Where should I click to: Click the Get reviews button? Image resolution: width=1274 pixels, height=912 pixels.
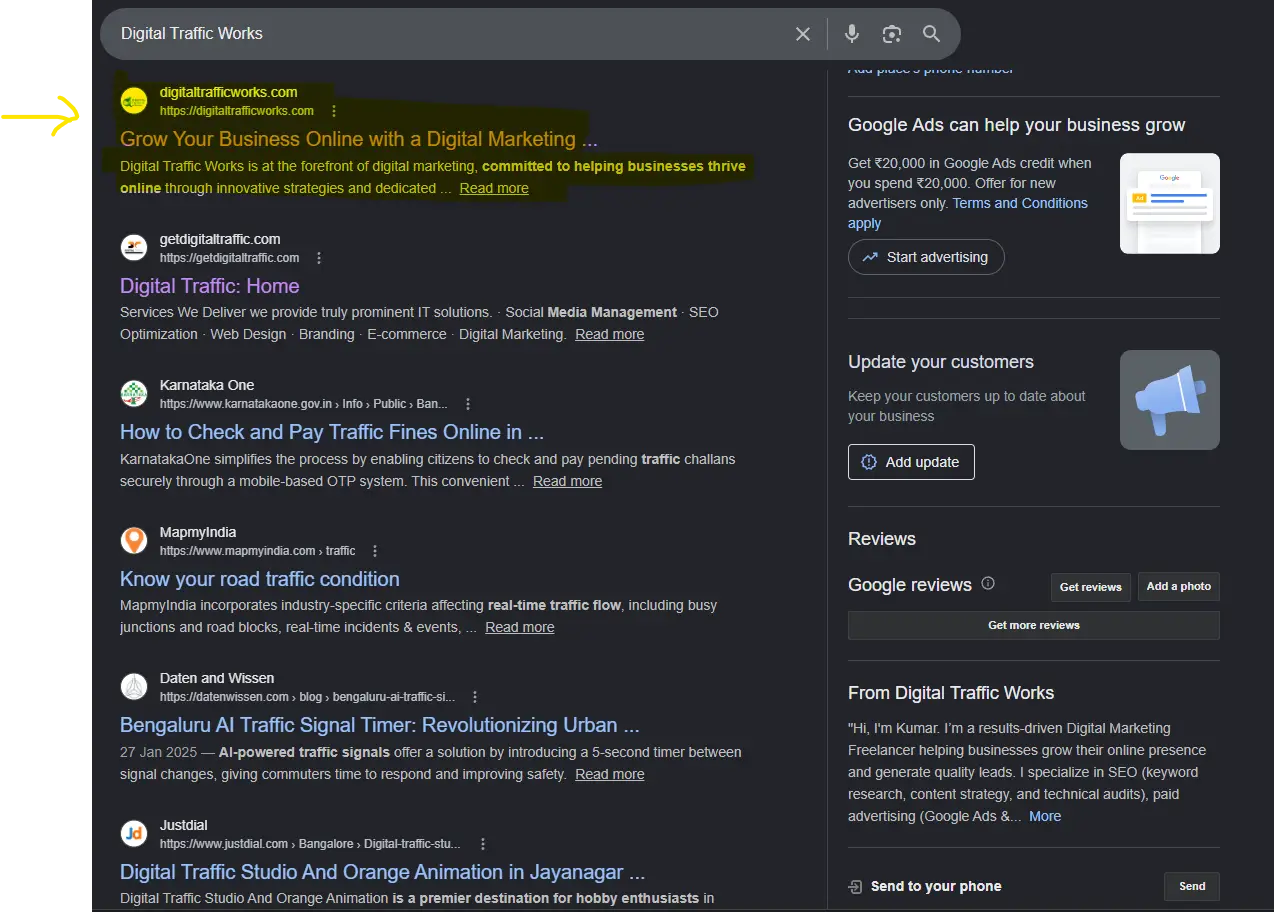(1091, 587)
